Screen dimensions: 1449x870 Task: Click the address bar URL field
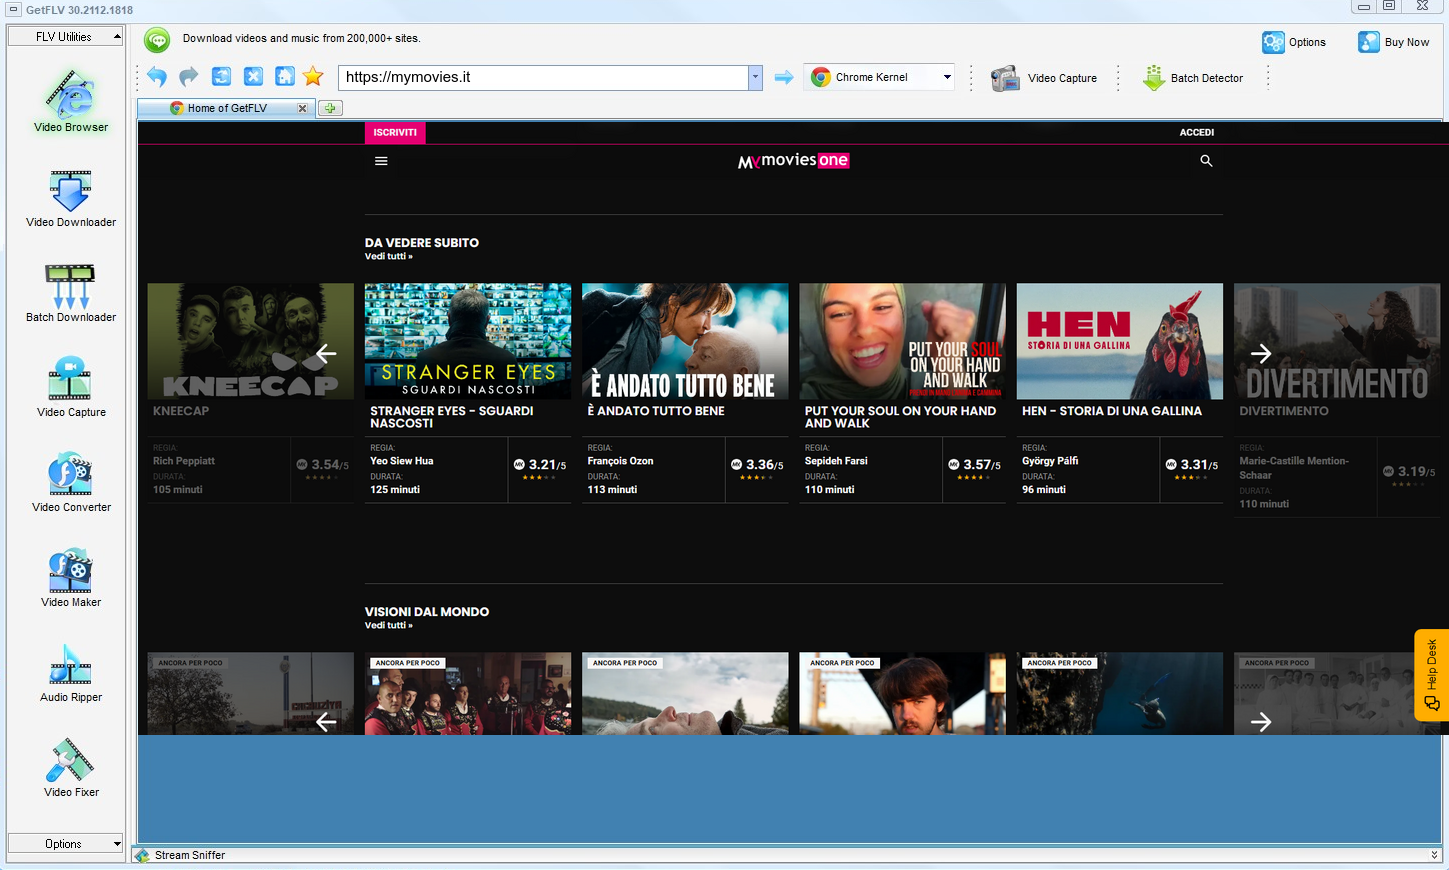[543, 77]
